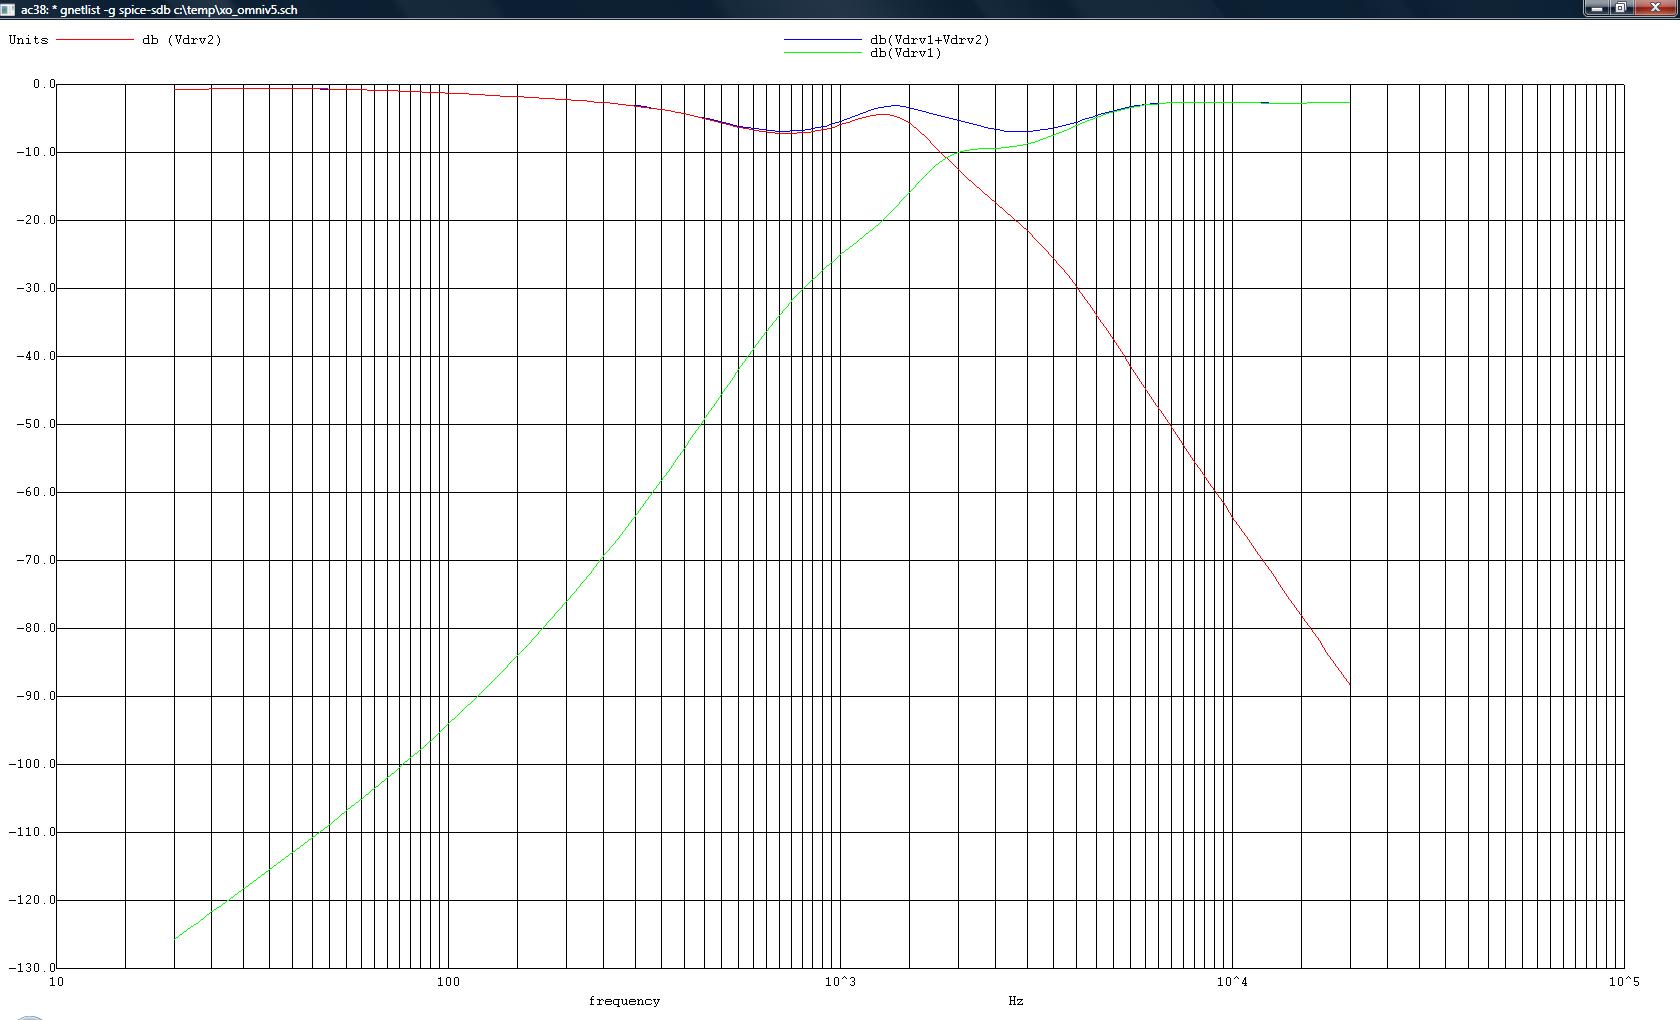The image size is (1680, 1020).
Task: Click the -50.0 y-axis tick label
Action: (x=36, y=424)
